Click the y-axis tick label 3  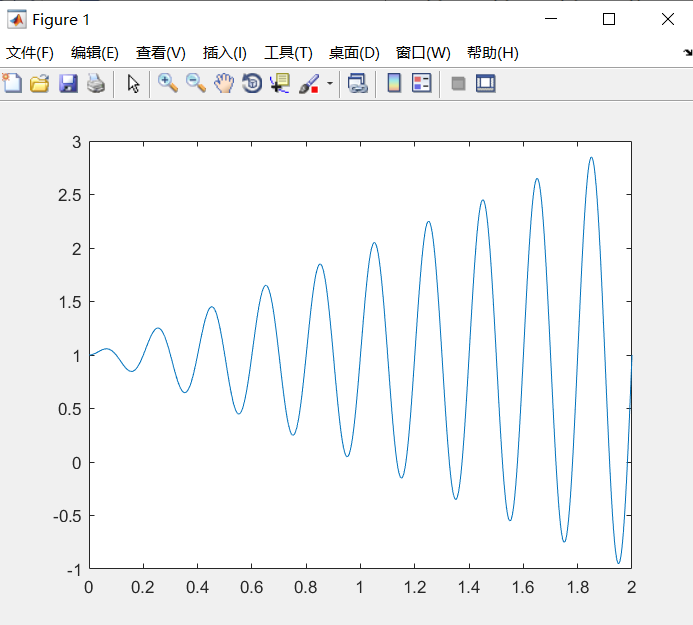[77, 142]
